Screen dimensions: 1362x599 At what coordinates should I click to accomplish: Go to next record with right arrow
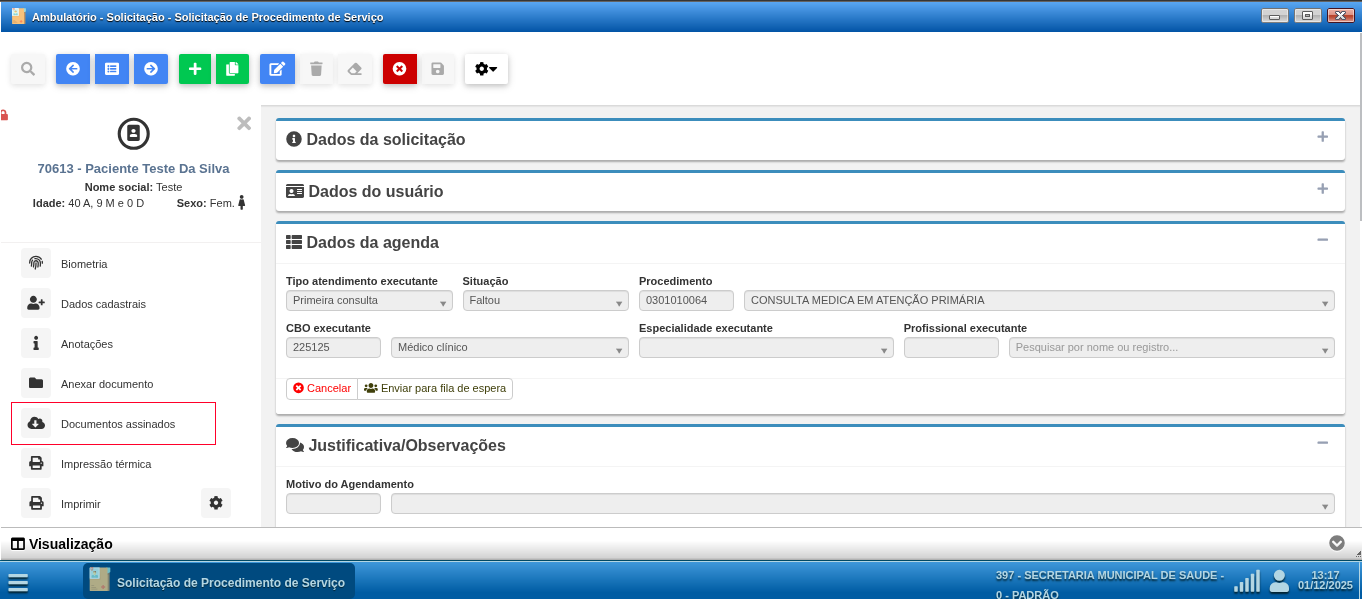(x=151, y=69)
